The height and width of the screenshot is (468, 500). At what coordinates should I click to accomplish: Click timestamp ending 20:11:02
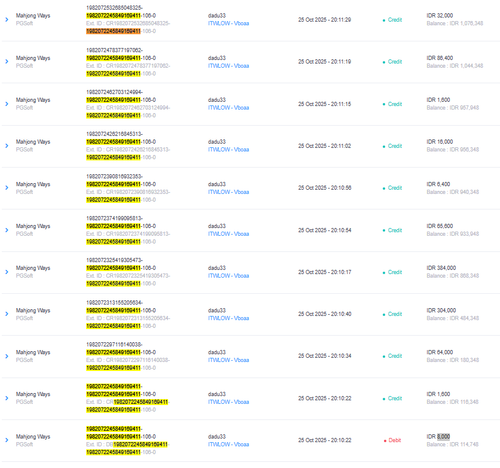click(x=324, y=146)
